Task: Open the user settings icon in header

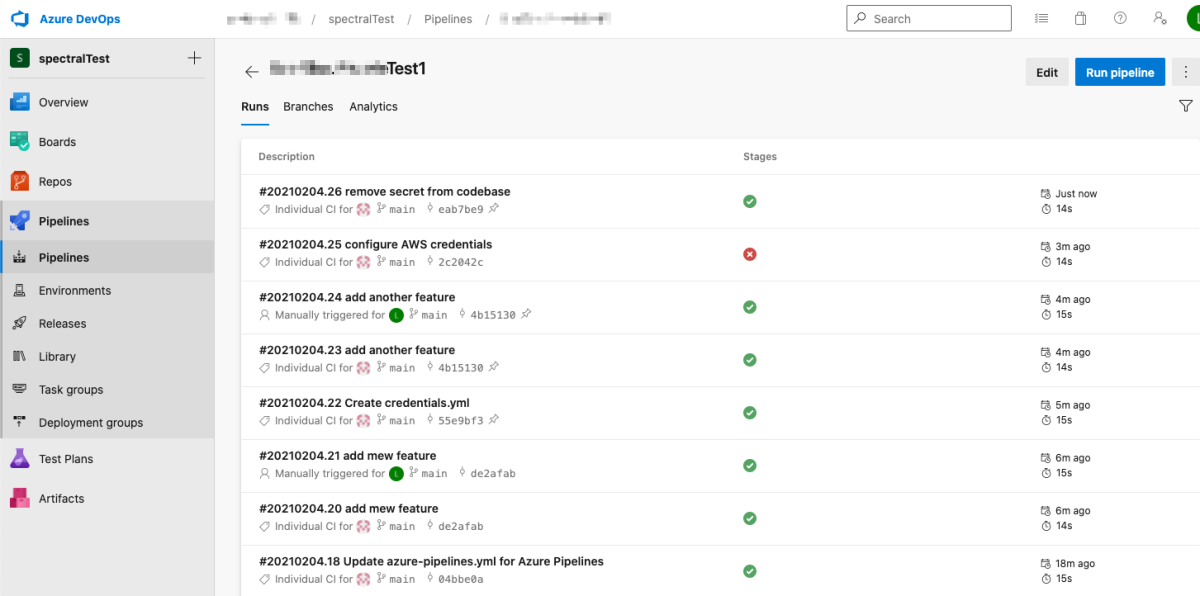Action: click(1159, 18)
